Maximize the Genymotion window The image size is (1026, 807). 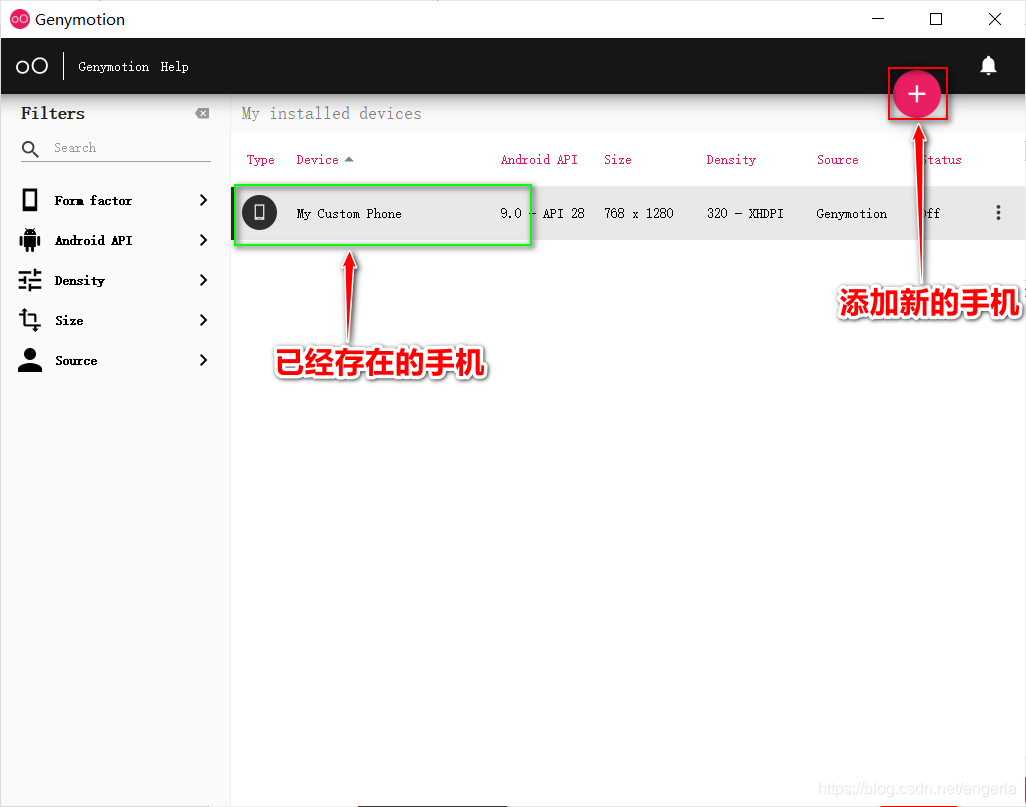pyautogui.click(x=936, y=19)
